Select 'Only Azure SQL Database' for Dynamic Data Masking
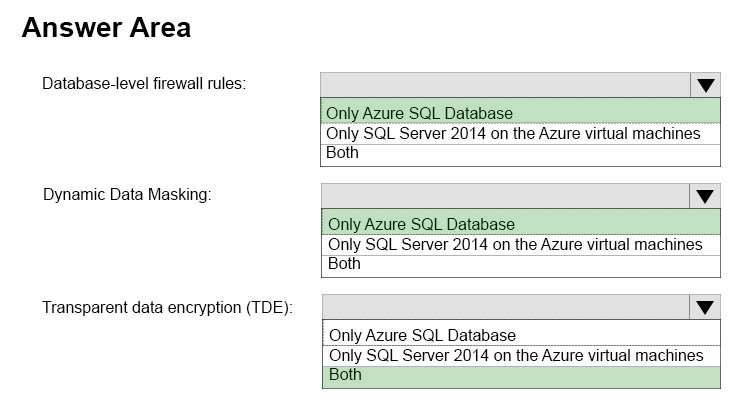 [x=521, y=222]
